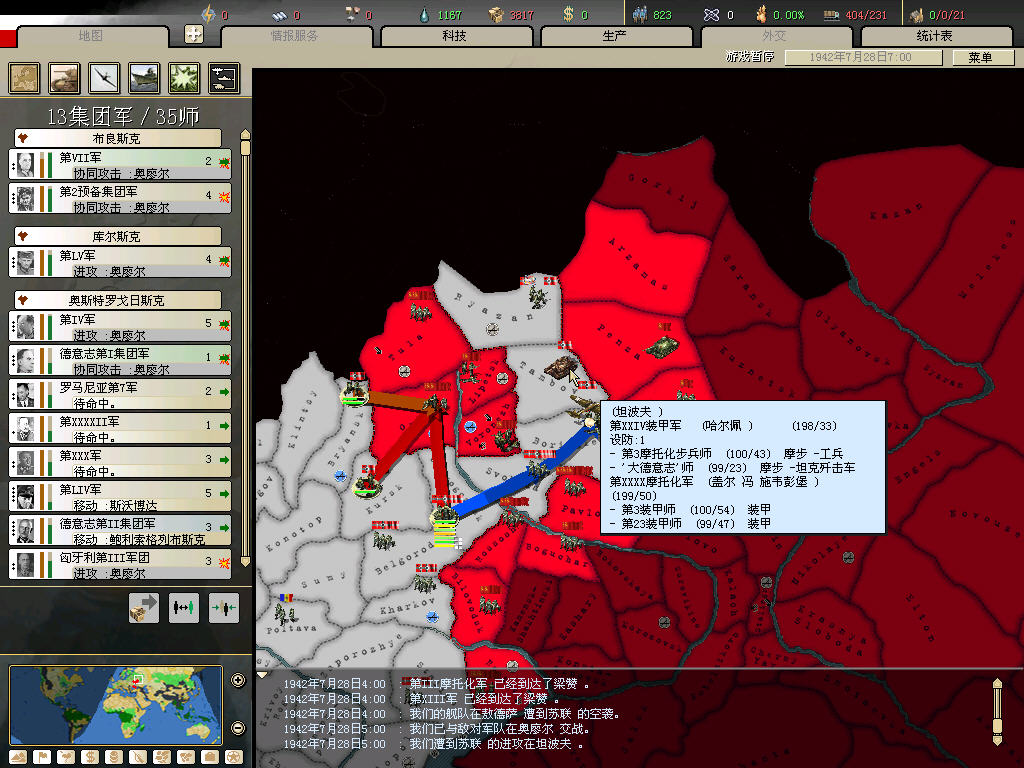1024x768 pixels.
Task: Click the Europe map overview icon
Action: coord(24,77)
